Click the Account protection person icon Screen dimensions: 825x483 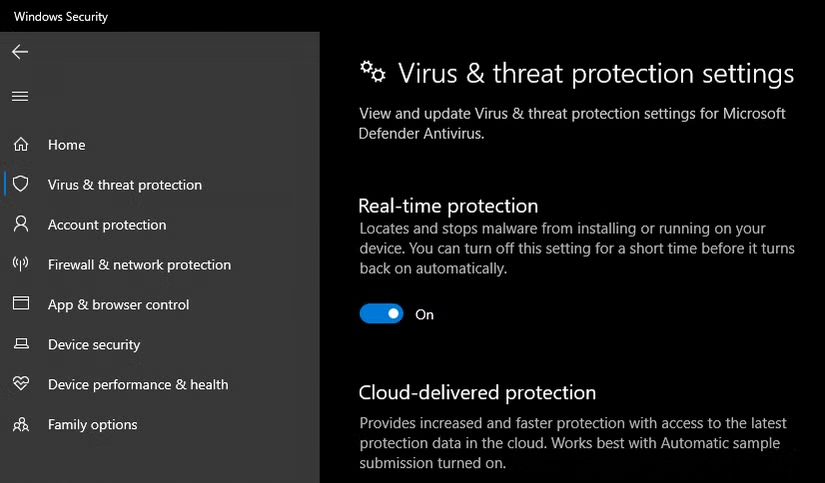click(x=20, y=225)
